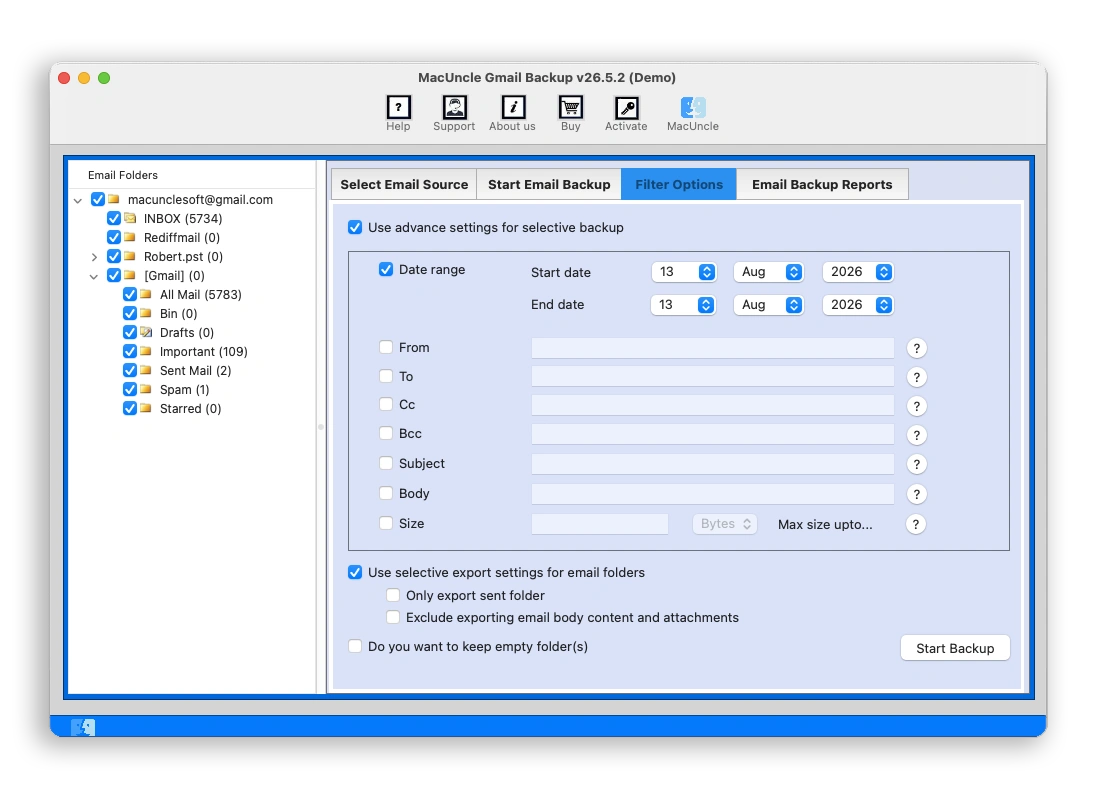Screen dimensions: 1096x799
Task: Enable the Bcc filter checkbox
Action: tap(386, 433)
